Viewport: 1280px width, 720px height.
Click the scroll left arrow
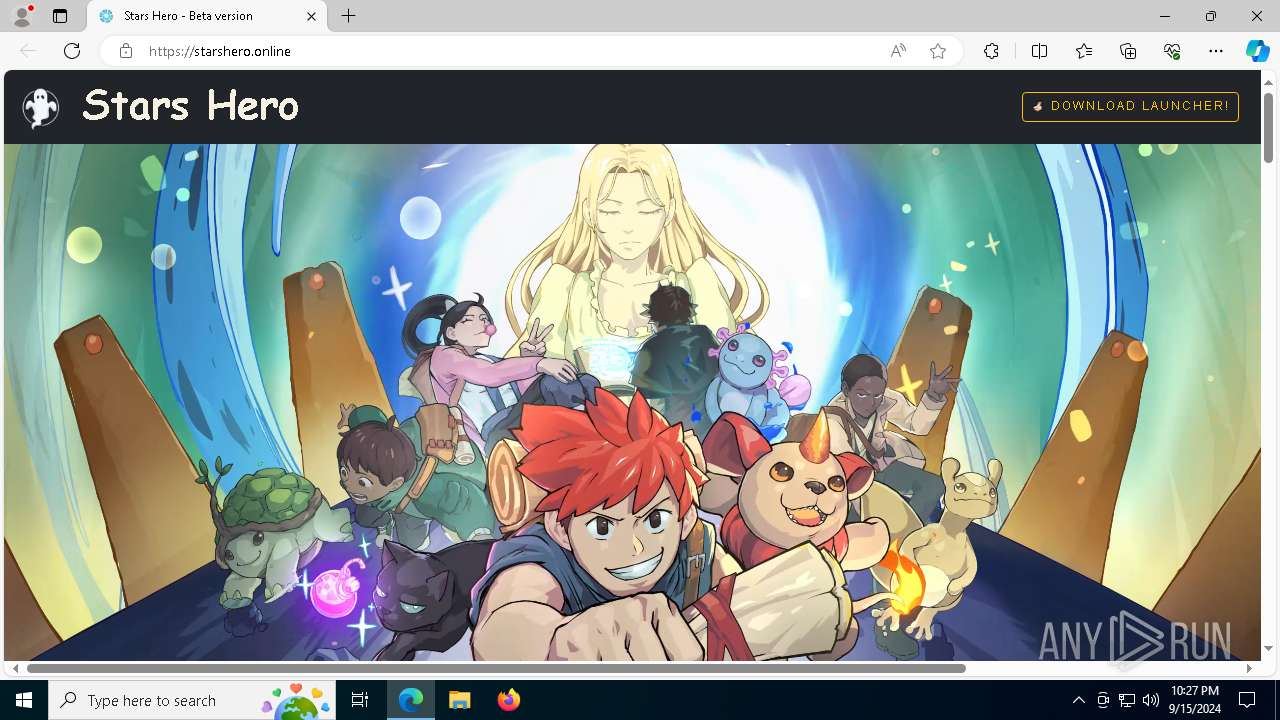14,668
